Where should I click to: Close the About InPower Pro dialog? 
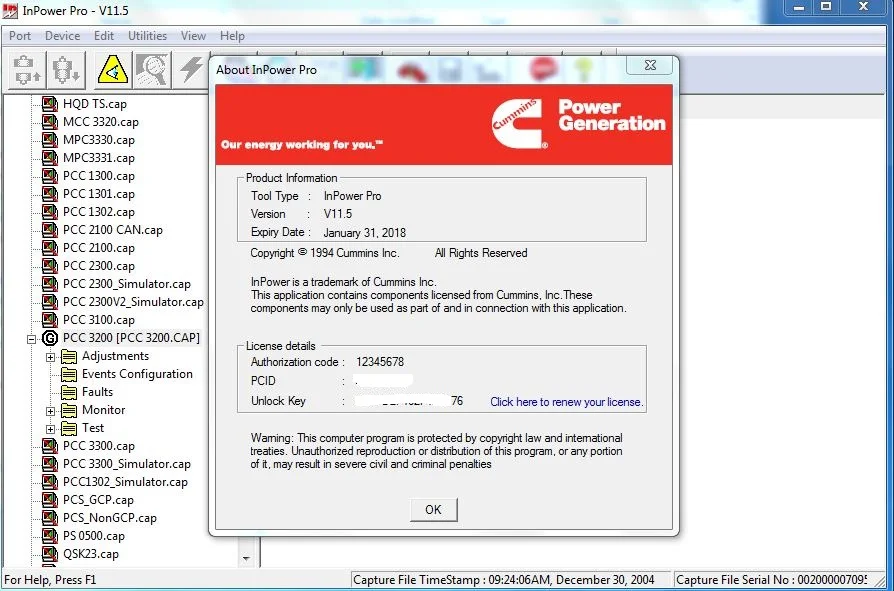click(x=649, y=65)
